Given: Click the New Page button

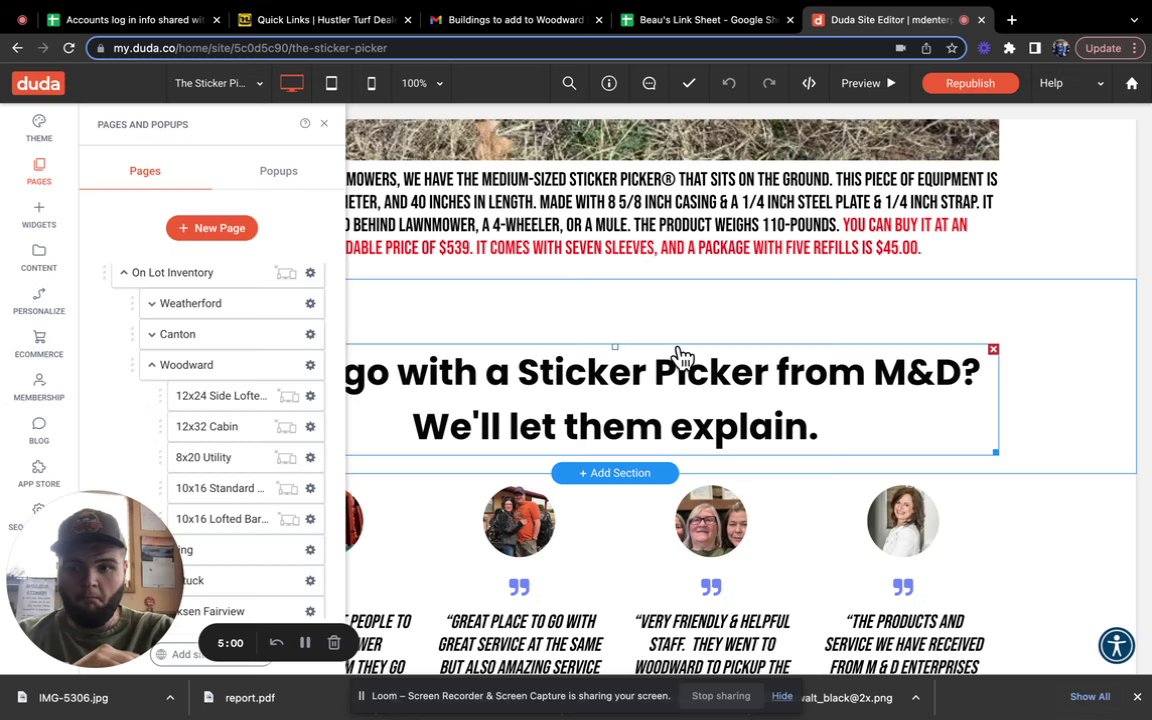Looking at the screenshot, I should pyautogui.click(x=212, y=228).
